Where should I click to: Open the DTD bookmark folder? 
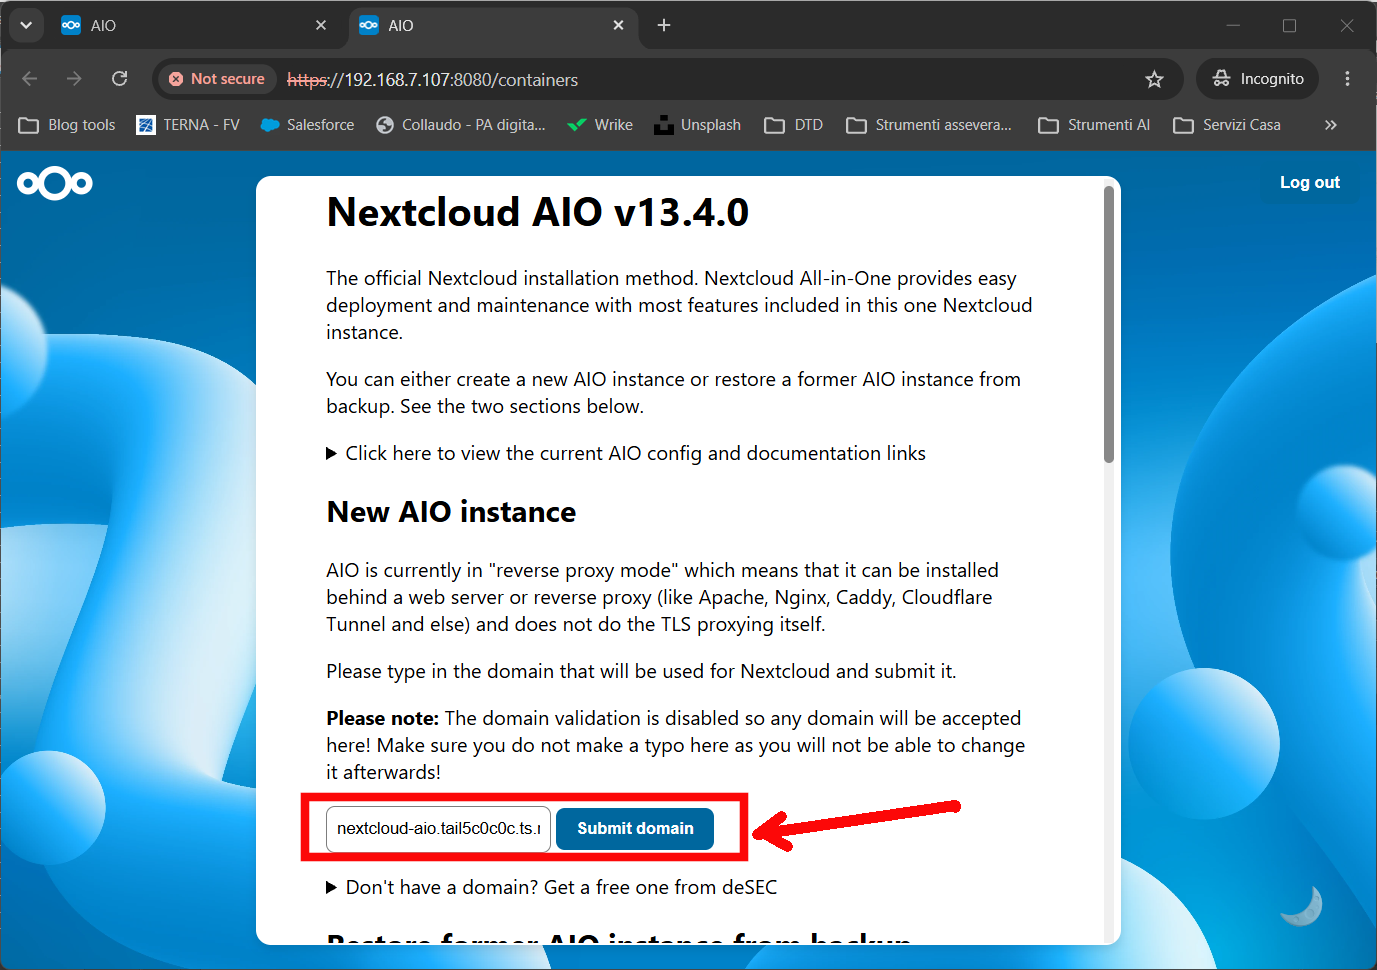794,125
